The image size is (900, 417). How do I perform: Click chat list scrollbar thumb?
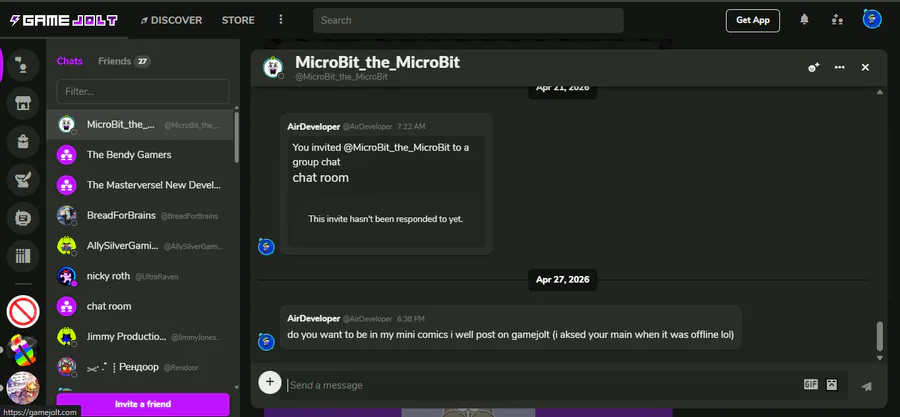point(236,137)
